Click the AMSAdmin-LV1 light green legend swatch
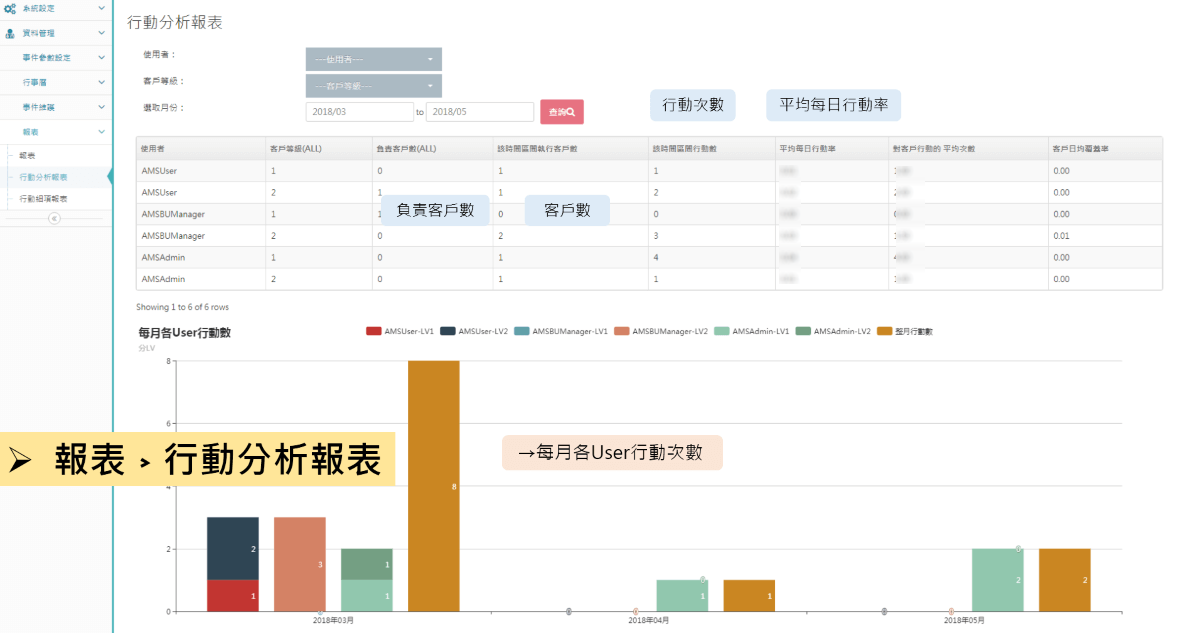The image size is (1185, 633). (x=722, y=331)
